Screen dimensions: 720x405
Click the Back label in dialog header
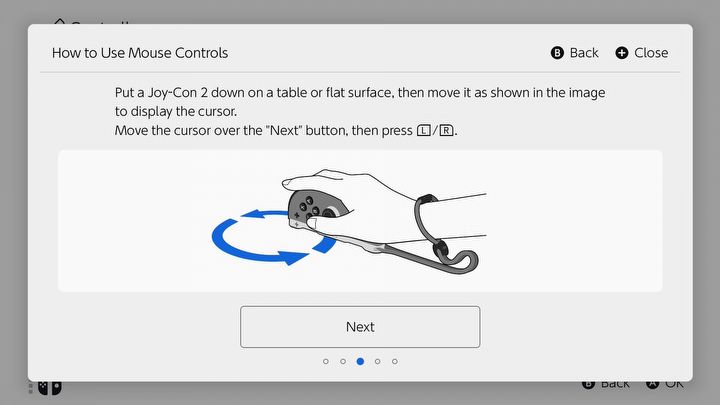coord(584,53)
